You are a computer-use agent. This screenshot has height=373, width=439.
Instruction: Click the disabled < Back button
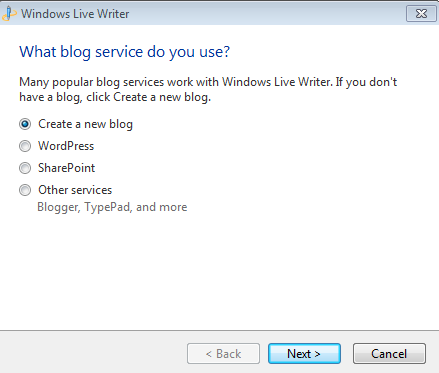pos(223,353)
